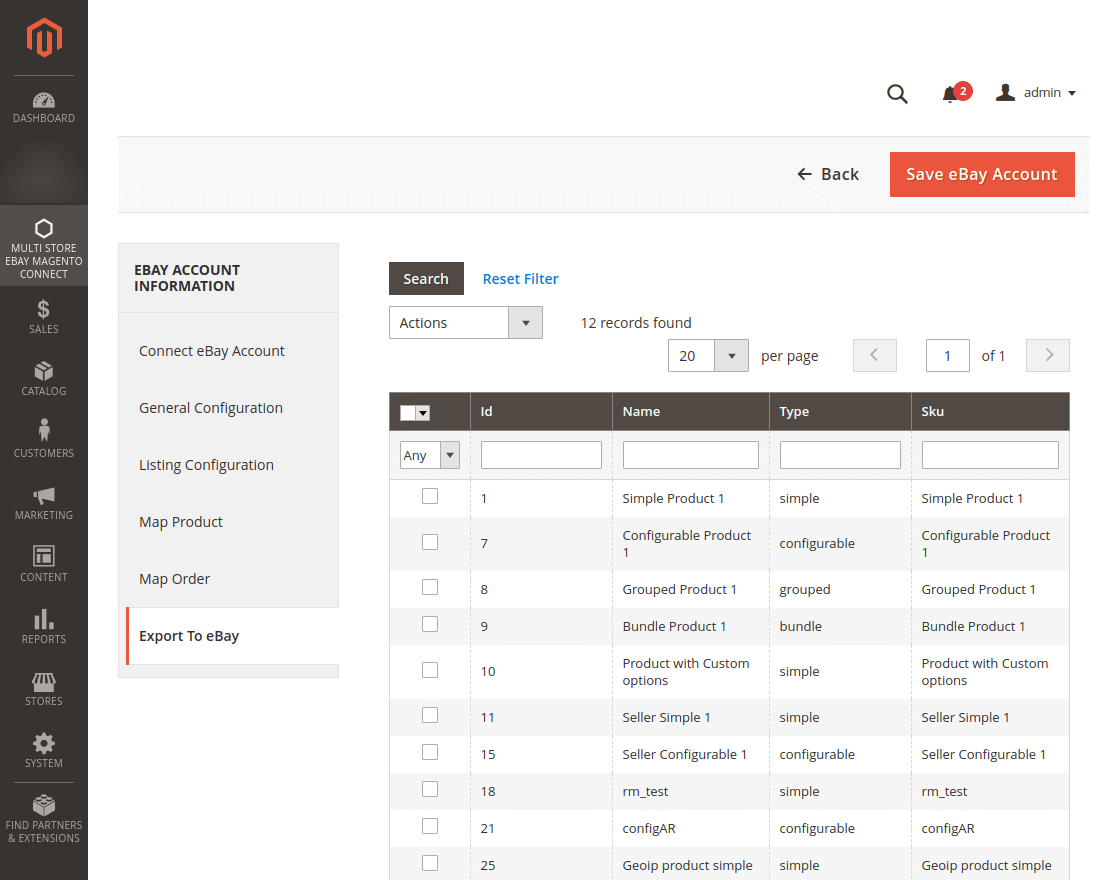Click the Sku filter input field
The height and width of the screenshot is (880, 1120).
coord(990,455)
